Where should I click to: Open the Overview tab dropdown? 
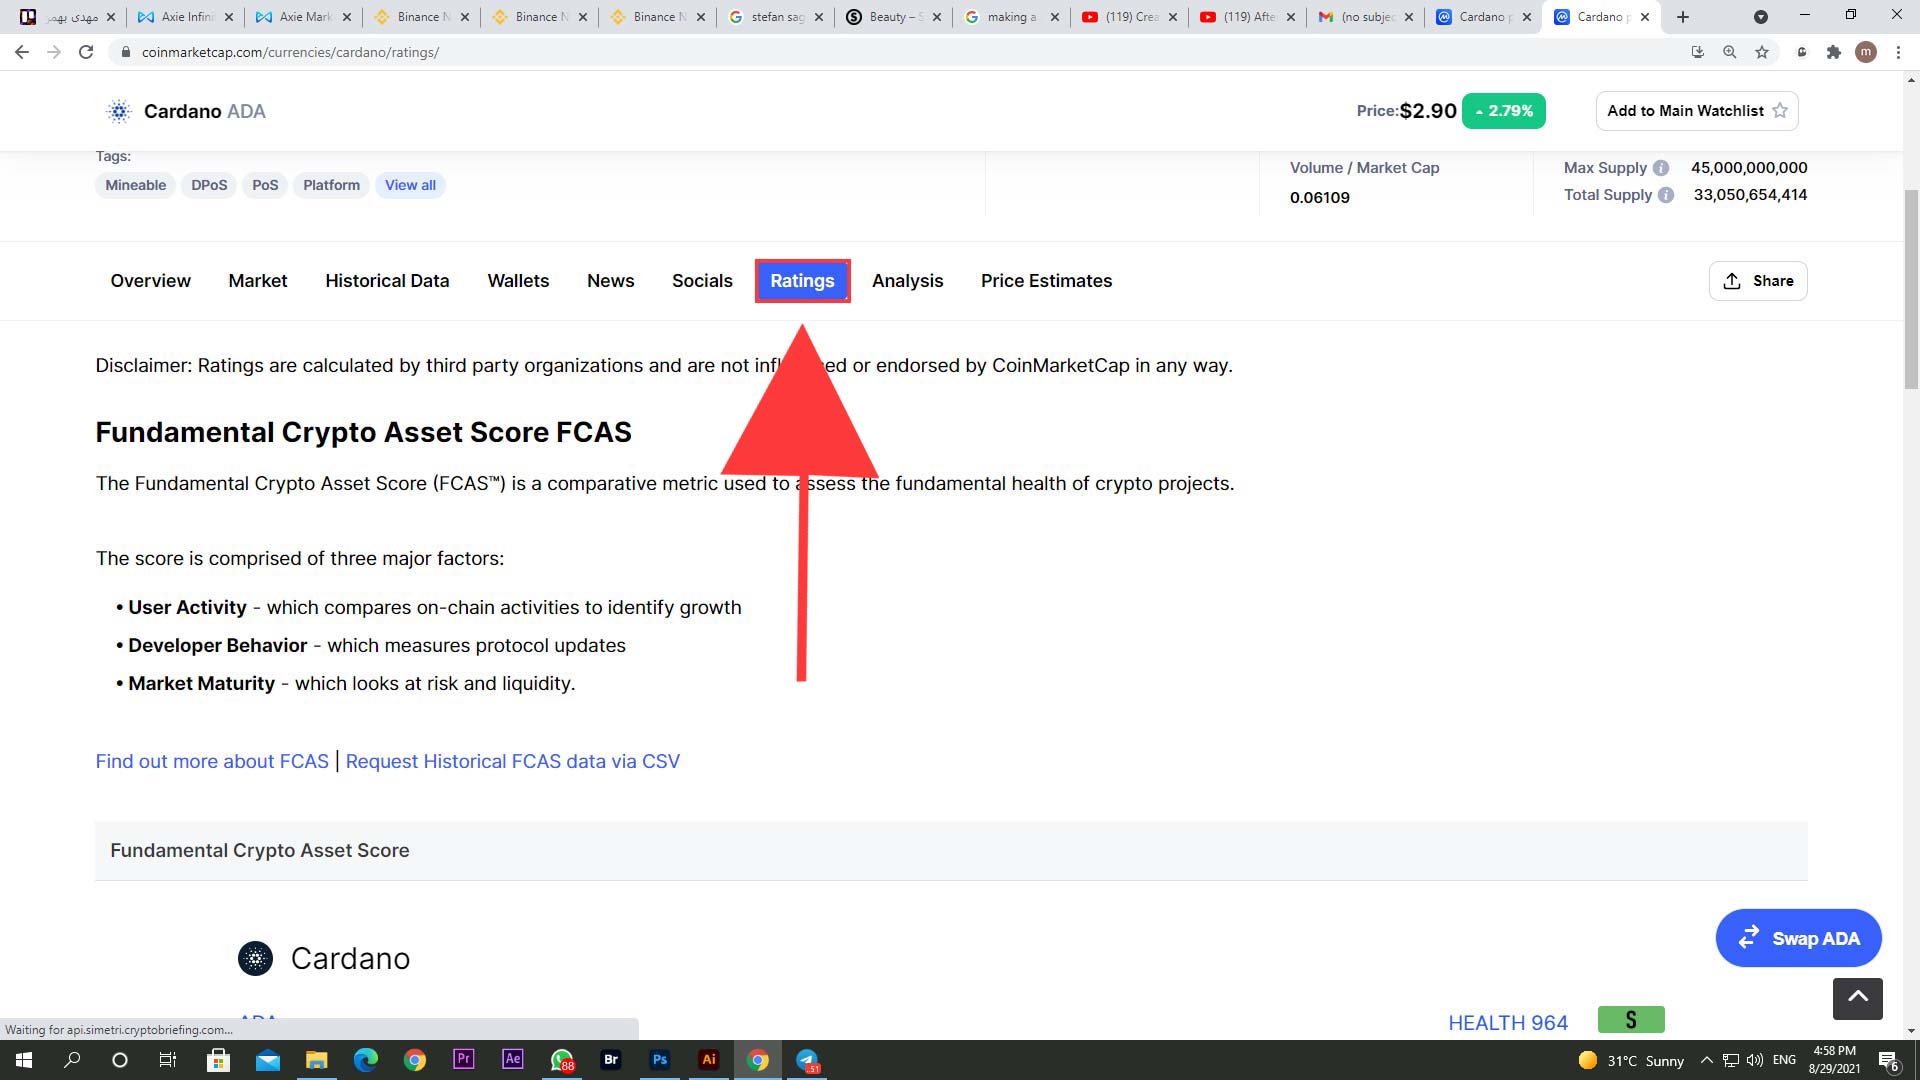149,281
